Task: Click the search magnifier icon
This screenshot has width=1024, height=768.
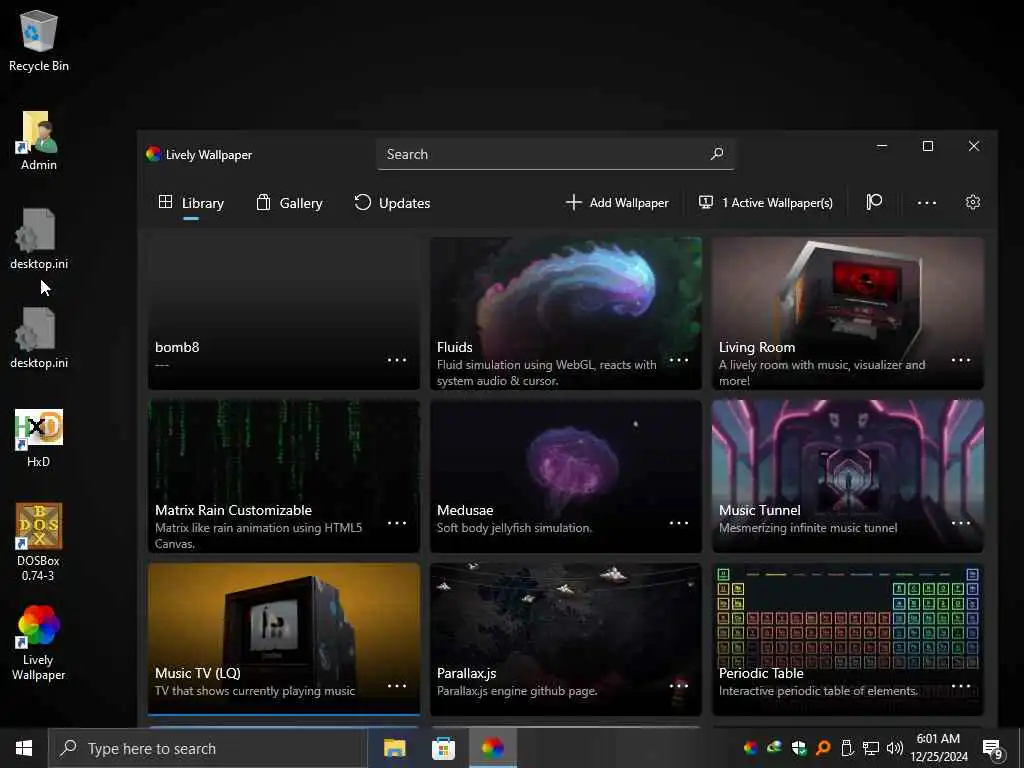Action: (717, 154)
